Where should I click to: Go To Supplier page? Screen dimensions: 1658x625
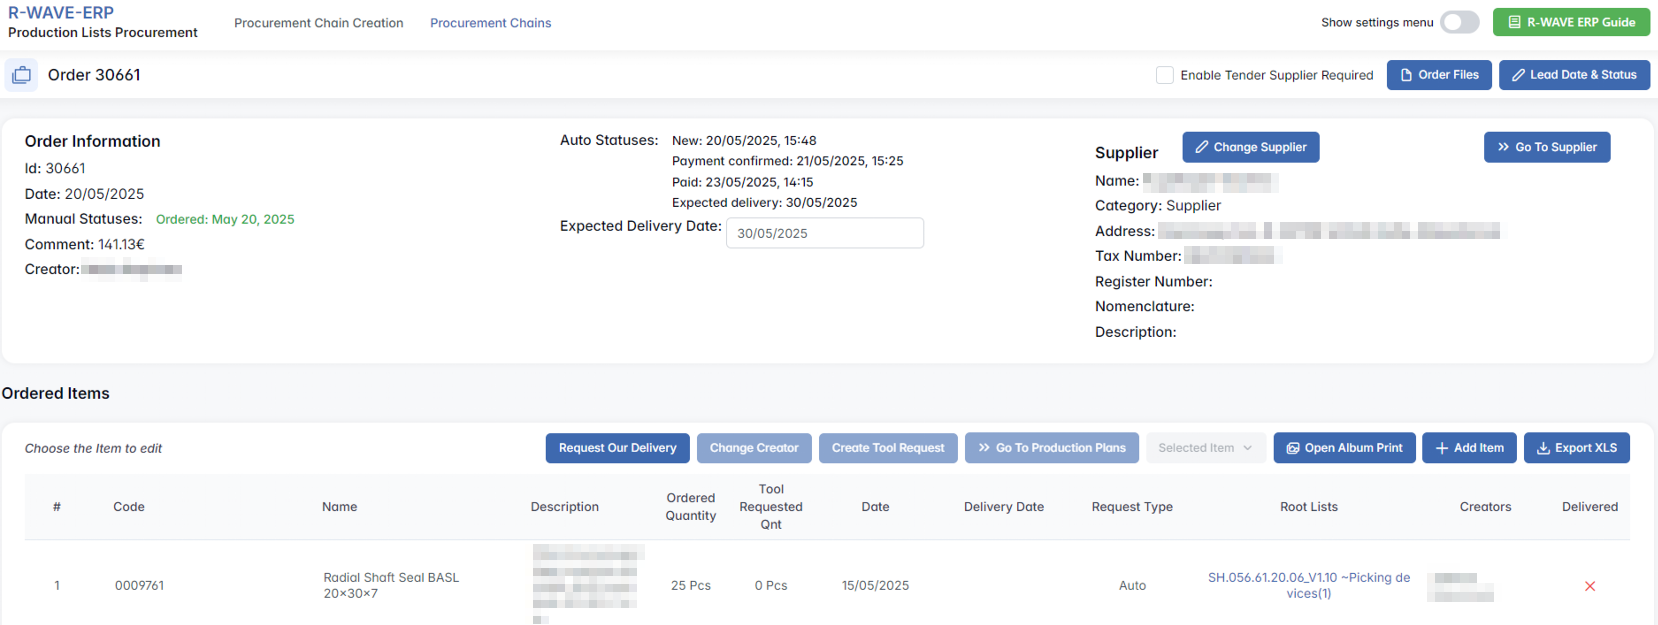1546,147
